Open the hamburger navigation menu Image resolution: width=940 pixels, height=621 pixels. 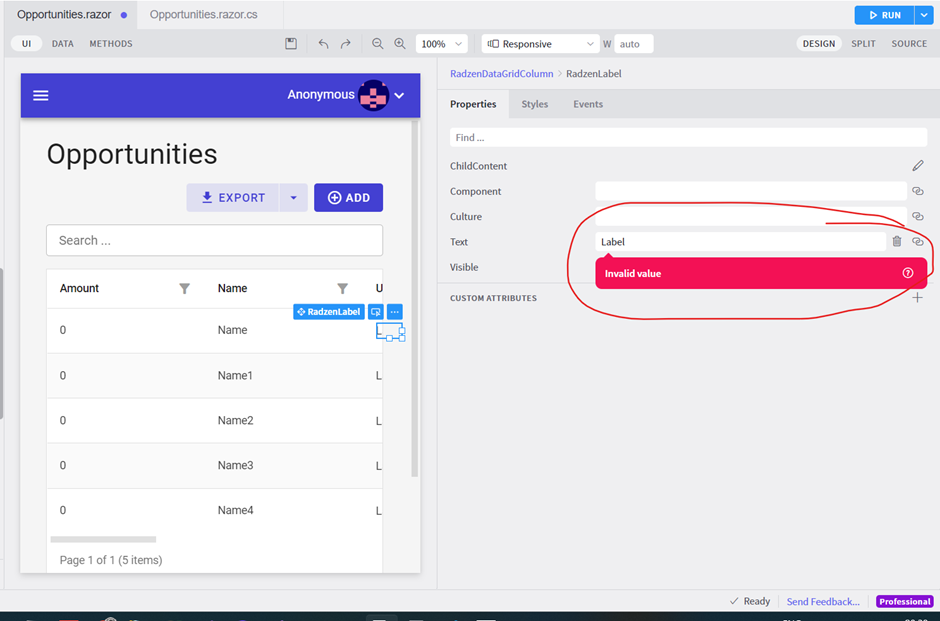tap(41, 95)
